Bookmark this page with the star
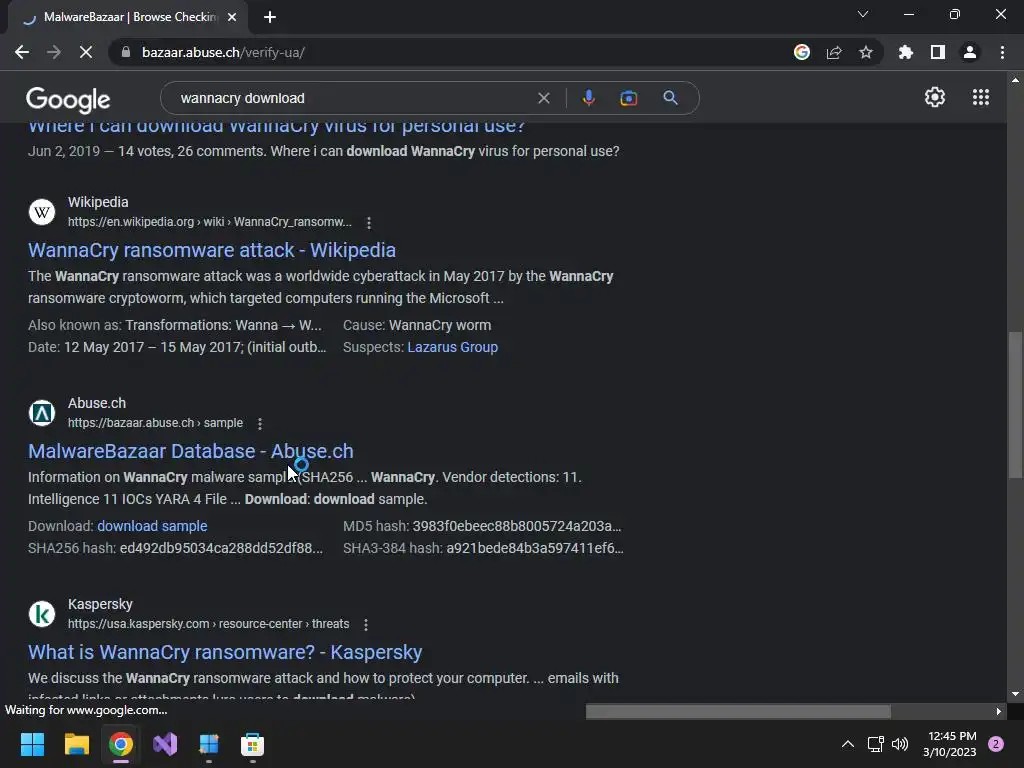This screenshot has height=768, width=1024. click(866, 52)
